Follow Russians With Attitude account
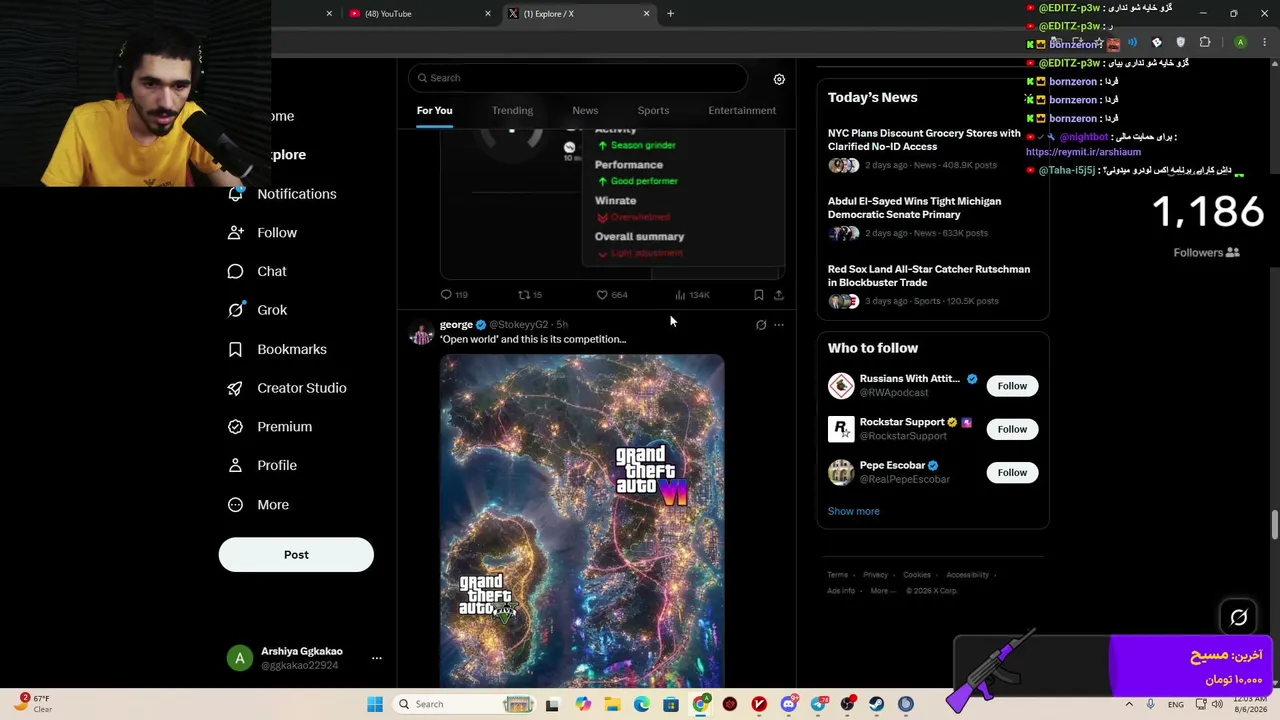Screen dimensions: 1280x720 tap(1012, 386)
